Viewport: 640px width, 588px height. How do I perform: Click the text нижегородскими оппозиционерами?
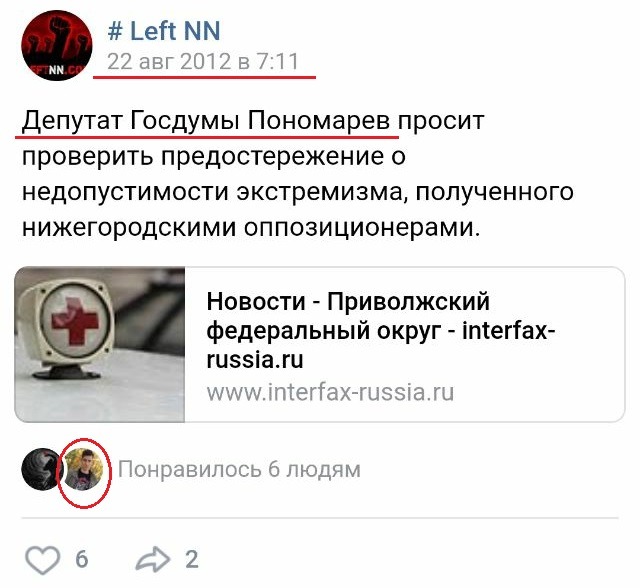point(251,227)
